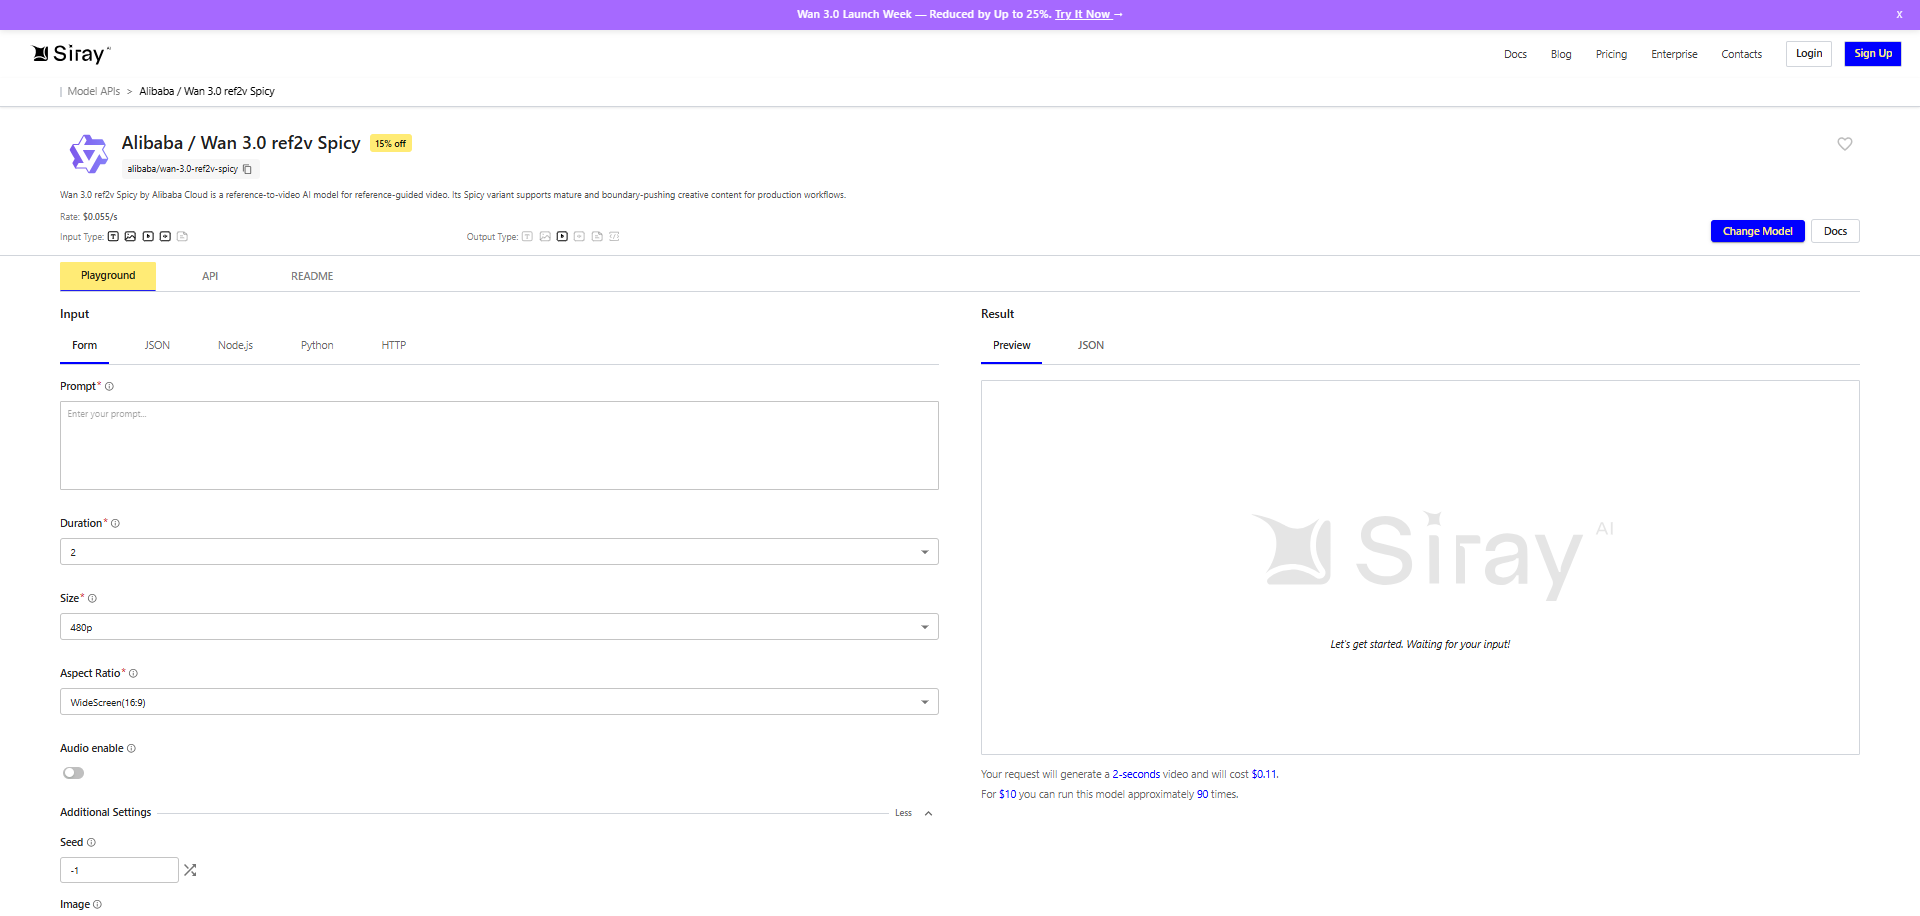The image size is (1920, 916).
Task: Switch to the Playground tab
Action: tap(108, 276)
